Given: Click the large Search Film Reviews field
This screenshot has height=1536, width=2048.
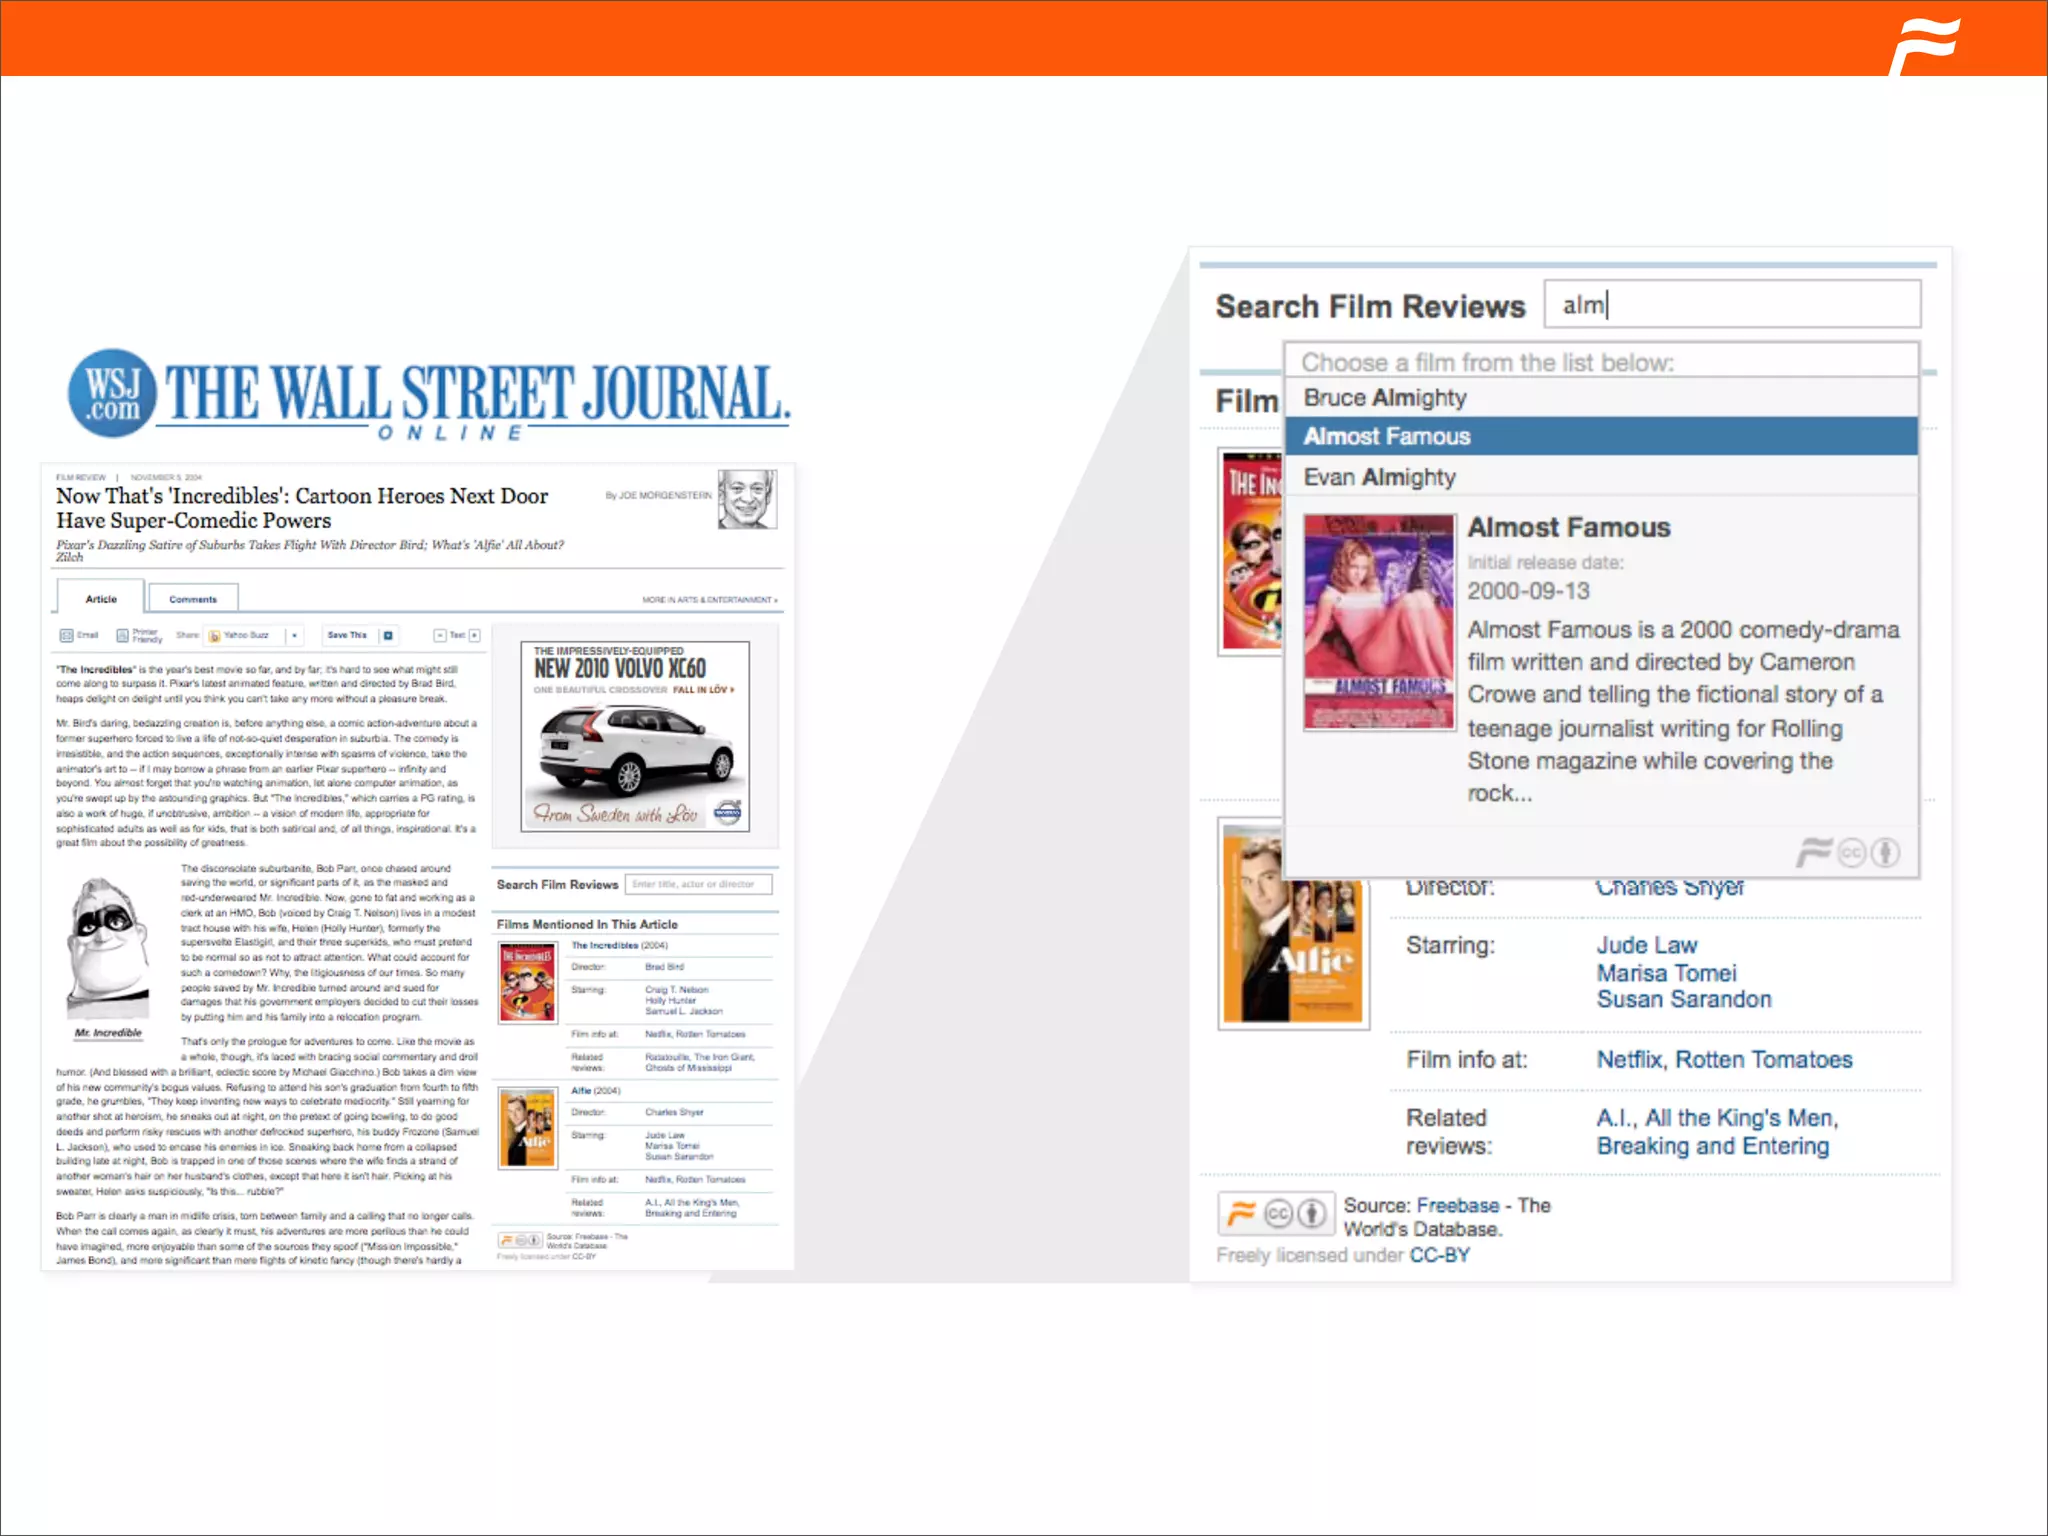Looking at the screenshot, I should pos(1732,305).
